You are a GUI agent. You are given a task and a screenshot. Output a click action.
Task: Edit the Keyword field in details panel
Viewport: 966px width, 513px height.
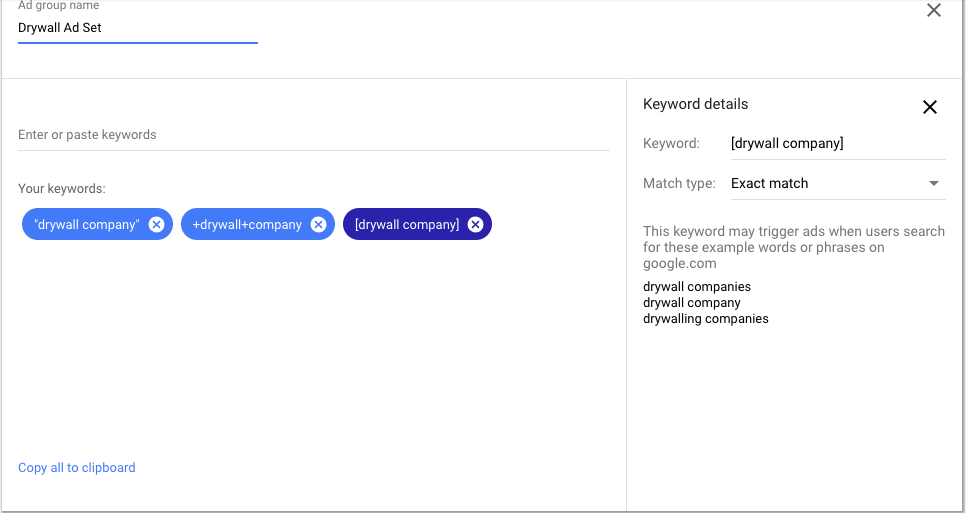click(838, 143)
